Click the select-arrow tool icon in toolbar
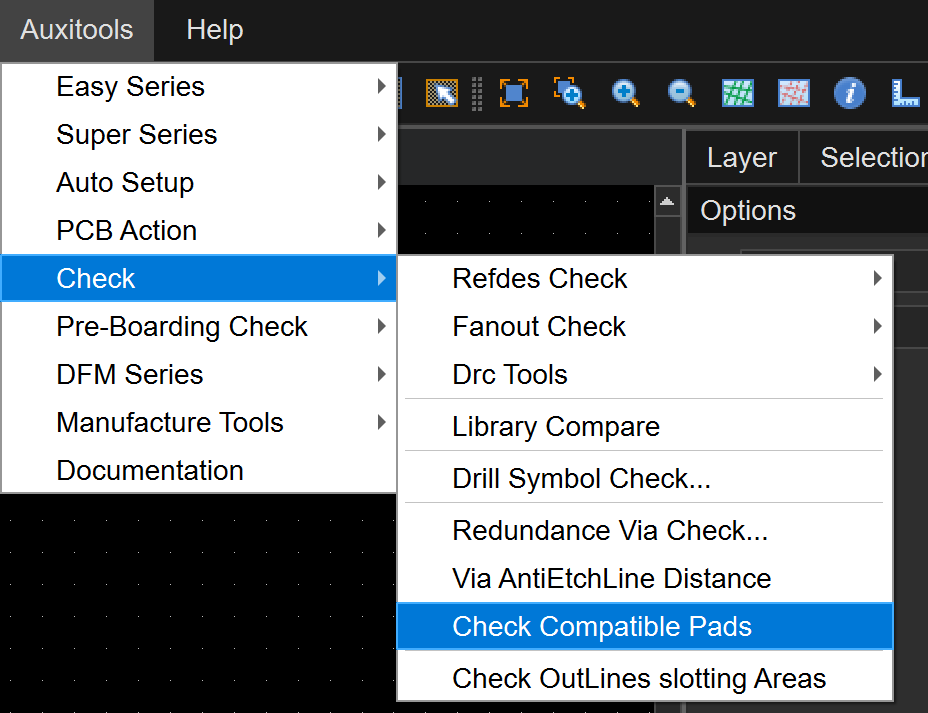The width and height of the screenshot is (928, 713). [441, 94]
